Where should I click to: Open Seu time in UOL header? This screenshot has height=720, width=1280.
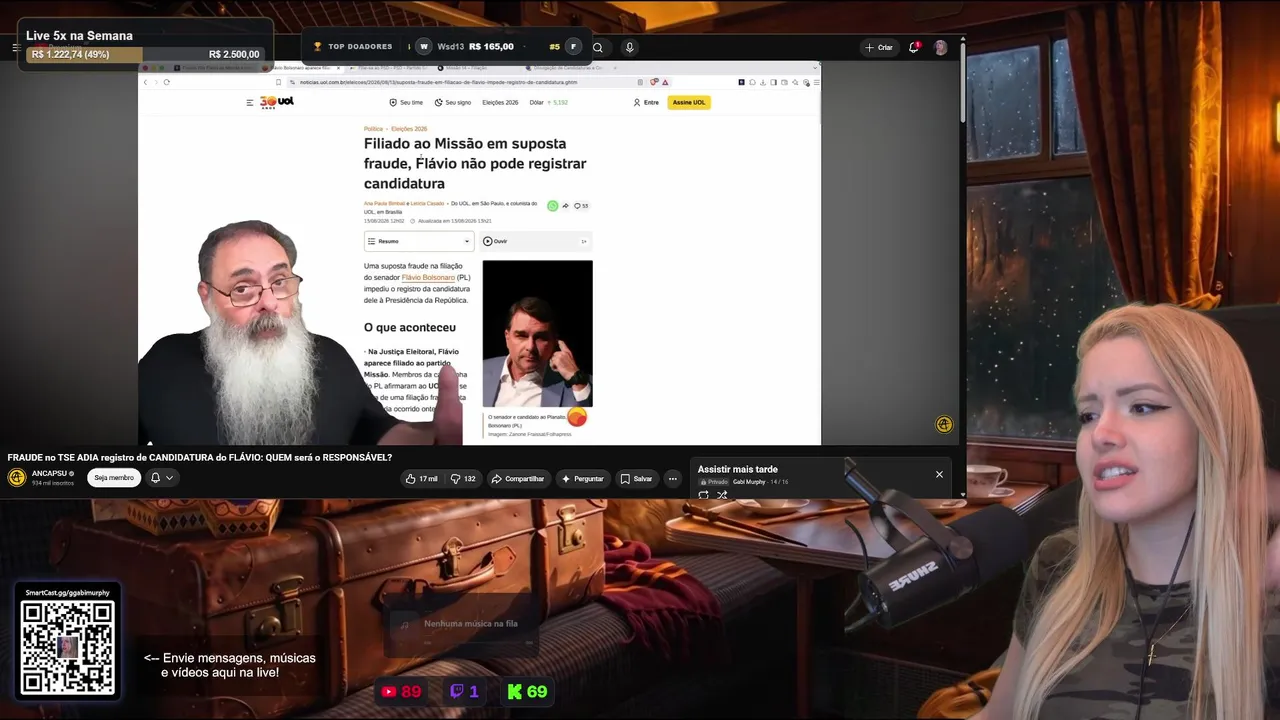pos(406,102)
